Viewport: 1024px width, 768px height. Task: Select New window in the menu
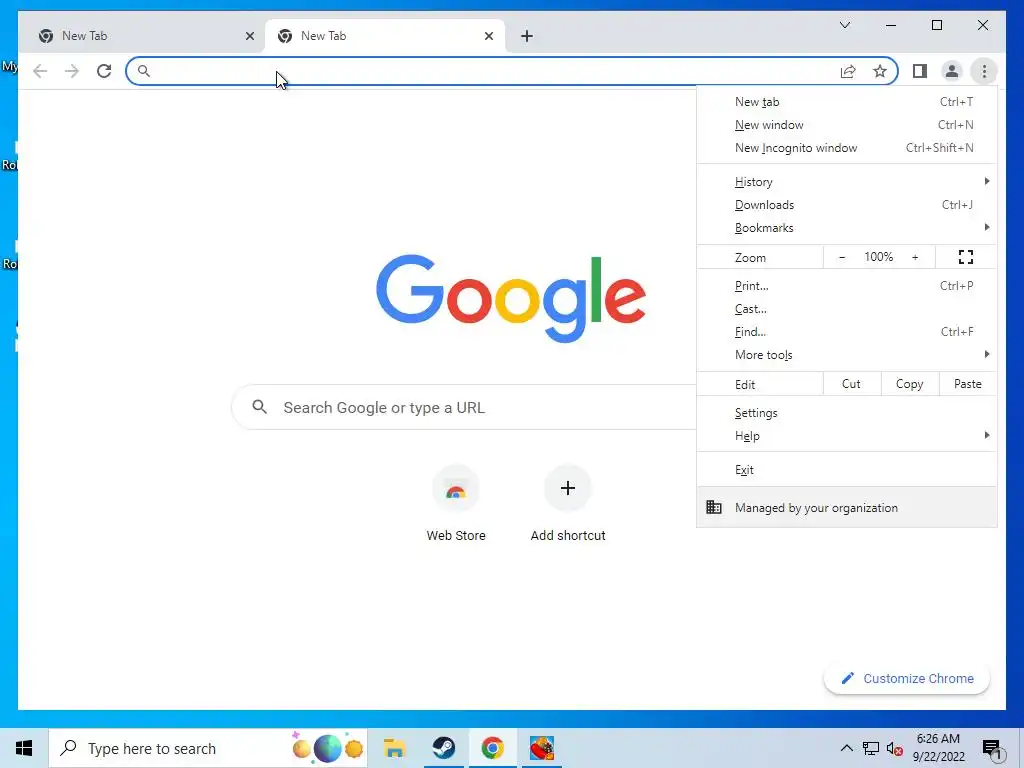click(846, 125)
